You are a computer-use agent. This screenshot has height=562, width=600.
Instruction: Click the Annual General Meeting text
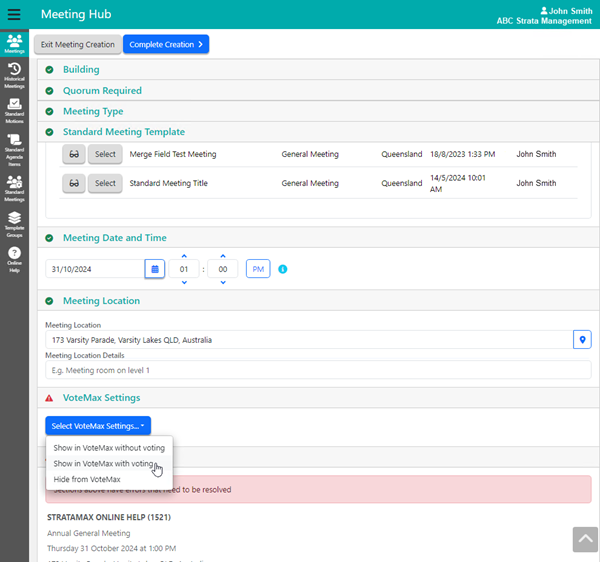tap(88, 533)
